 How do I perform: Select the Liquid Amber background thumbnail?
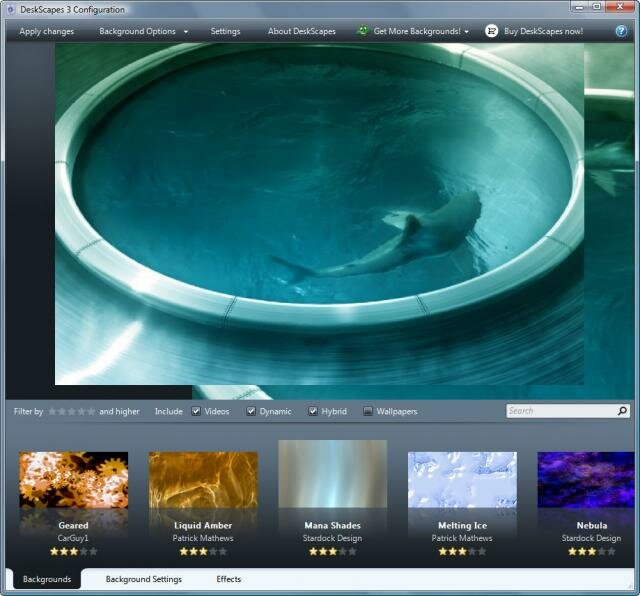[203, 480]
